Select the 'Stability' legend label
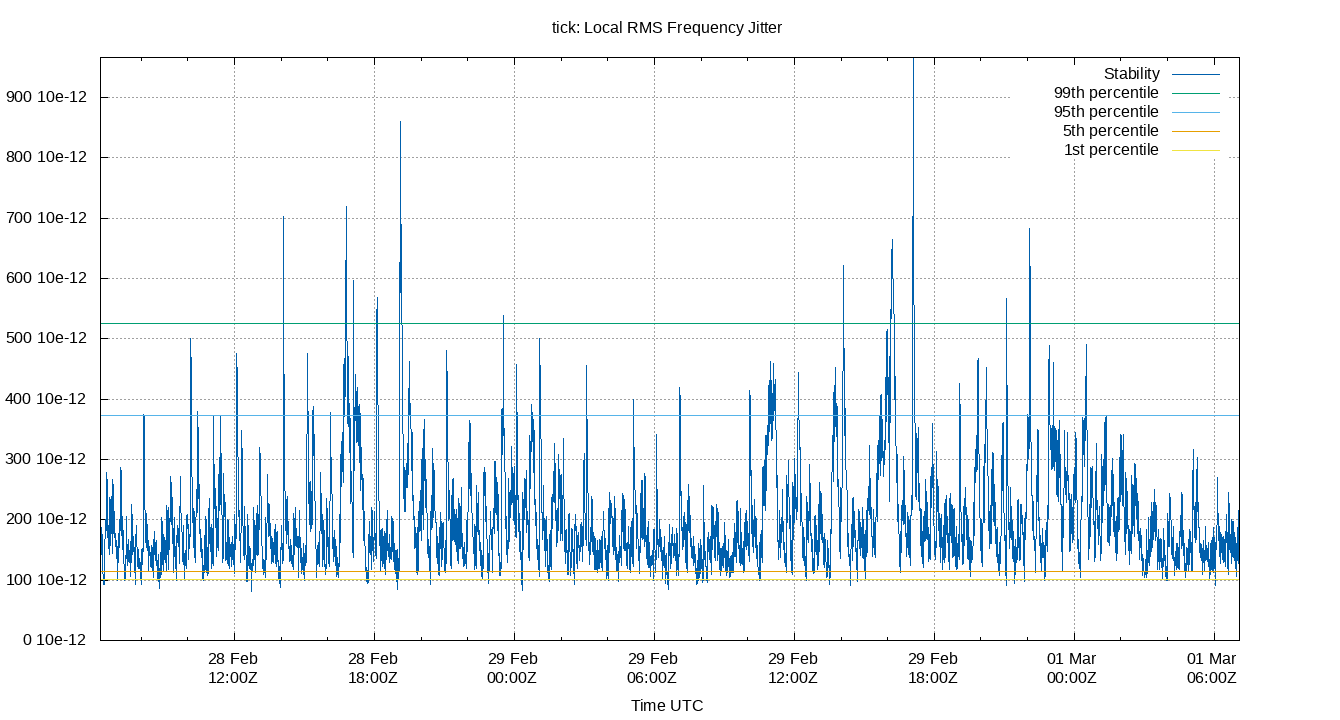Viewport: 1340px width, 720px height. (x=1131, y=74)
